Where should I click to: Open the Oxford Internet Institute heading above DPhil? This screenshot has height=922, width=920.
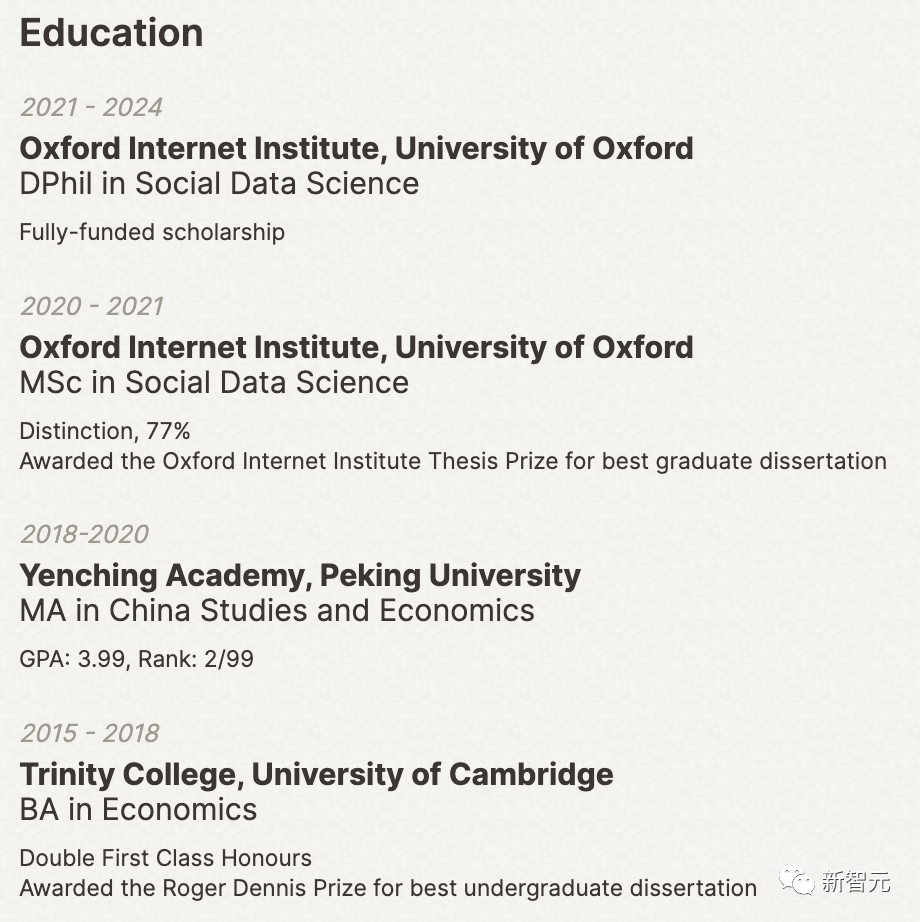point(356,148)
